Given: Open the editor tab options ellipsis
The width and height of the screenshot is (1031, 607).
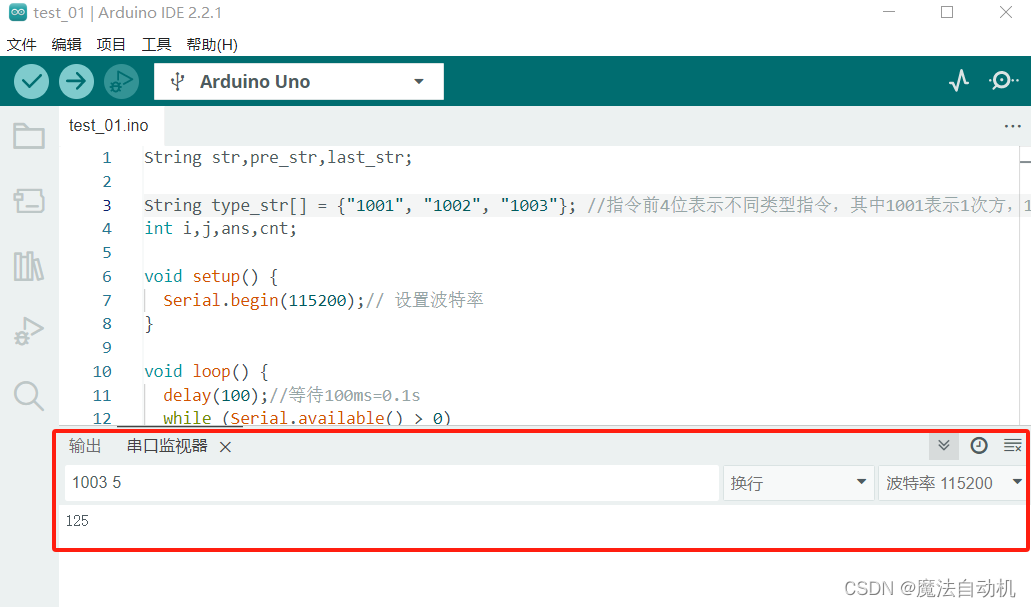Looking at the screenshot, I should click(1013, 126).
